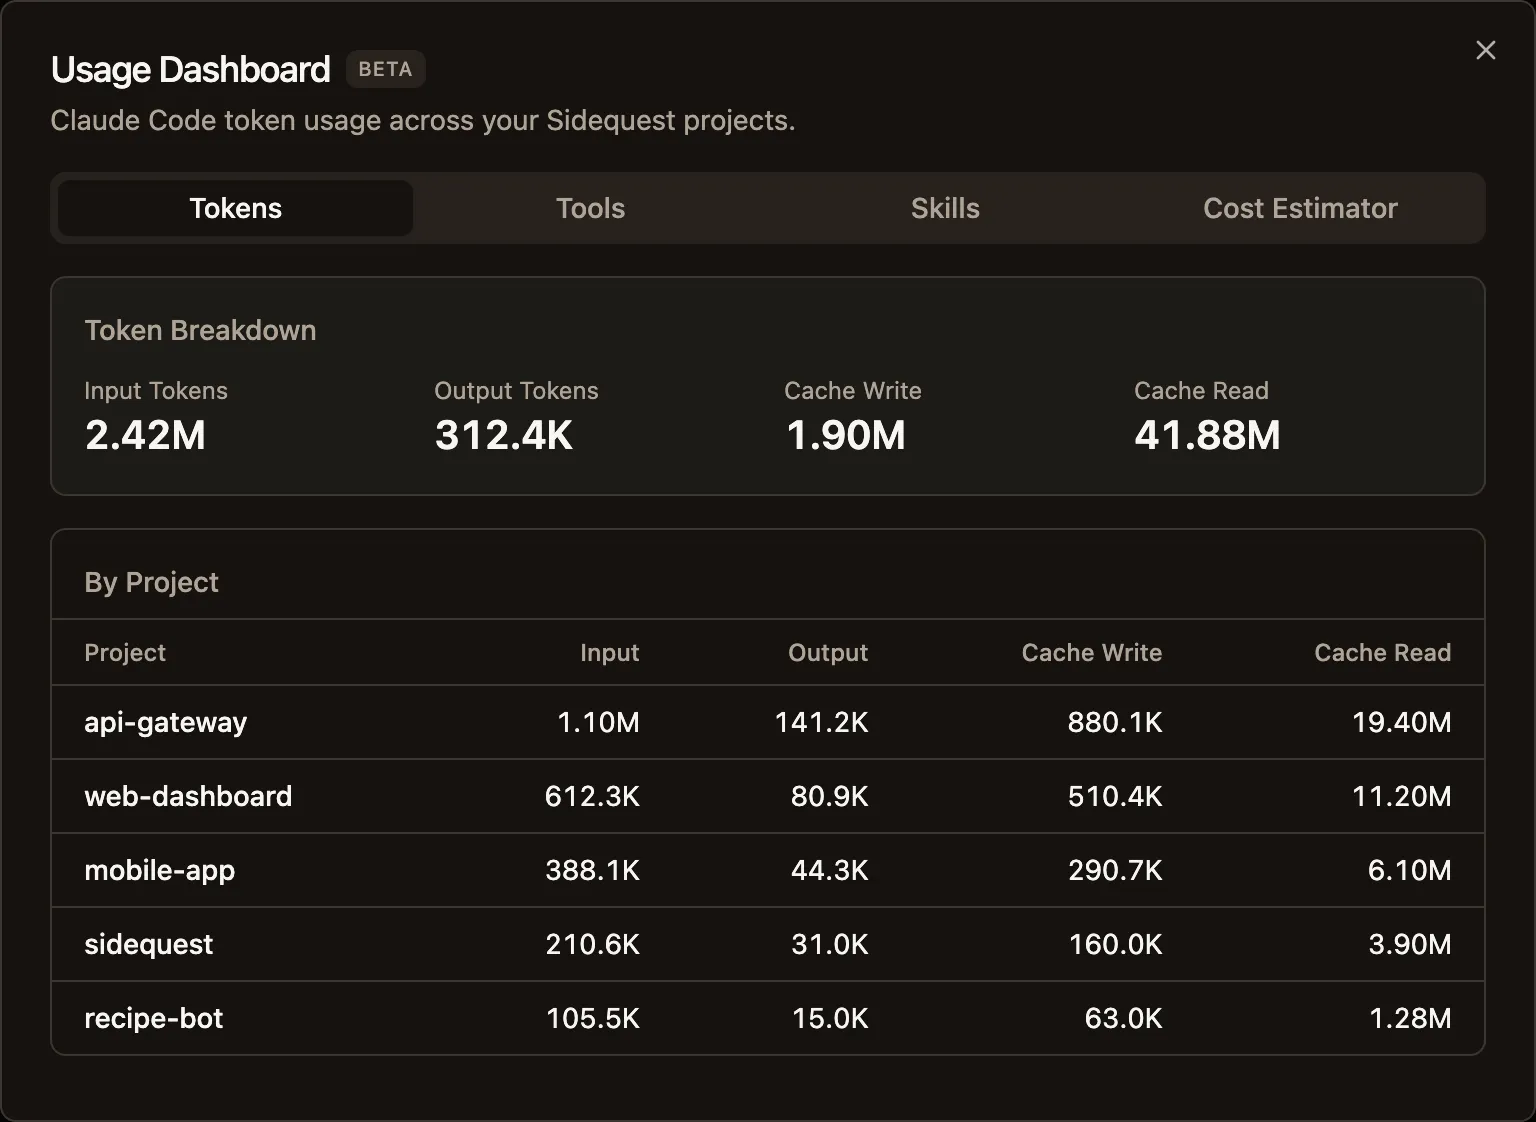Close the Usage Dashboard dialog
The width and height of the screenshot is (1536, 1122).
(1485, 50)
